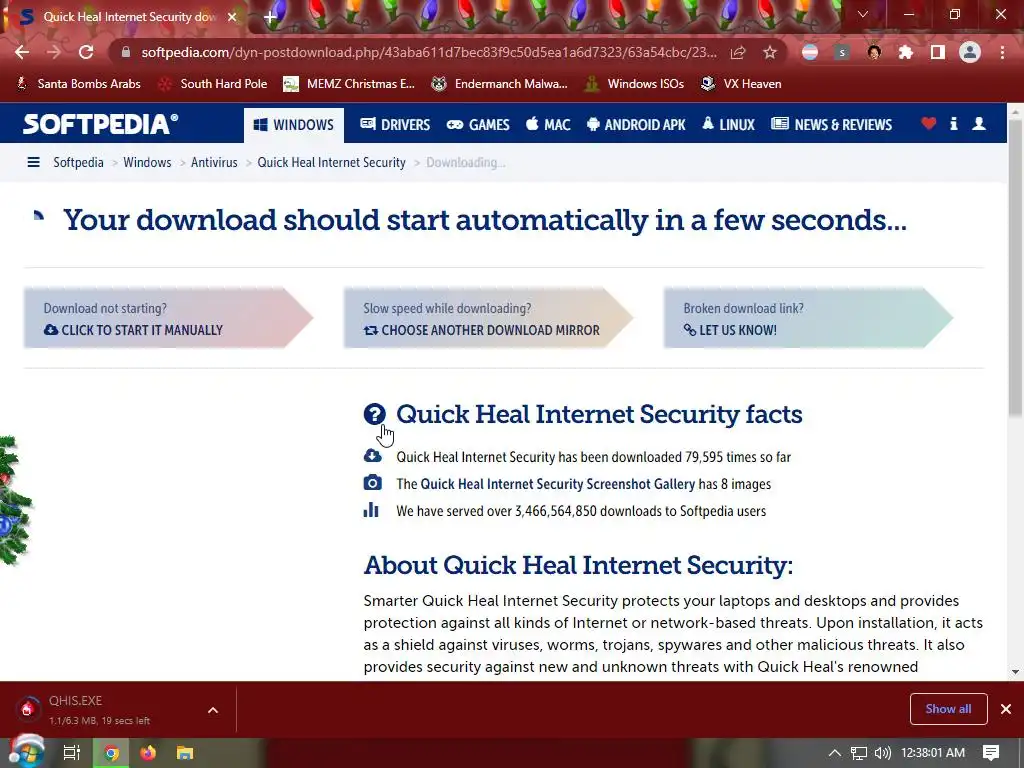1024x768 pixels.
Task: Report broken link via Let Us Know
Action: 808,318
